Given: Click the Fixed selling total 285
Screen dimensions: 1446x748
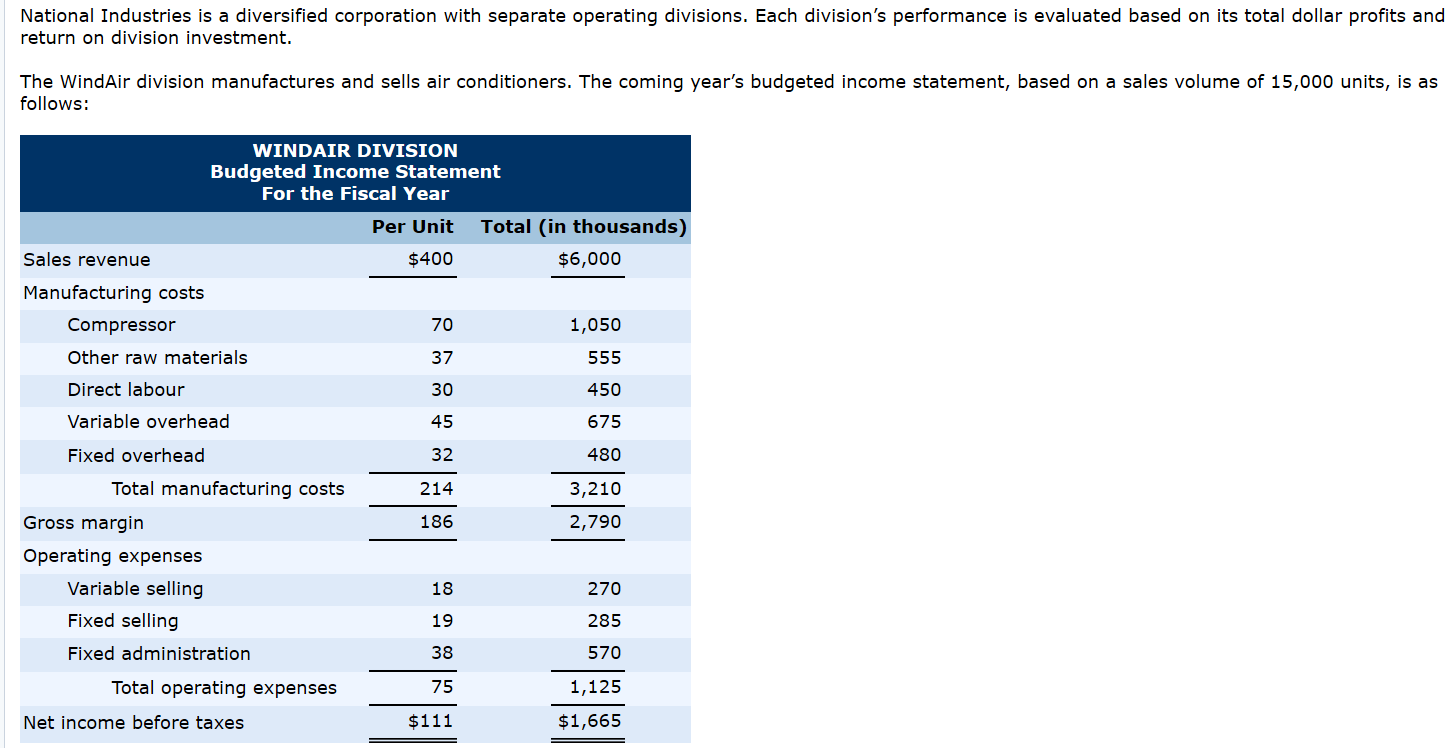Looking at the screenshot, I should click(604, 621).
